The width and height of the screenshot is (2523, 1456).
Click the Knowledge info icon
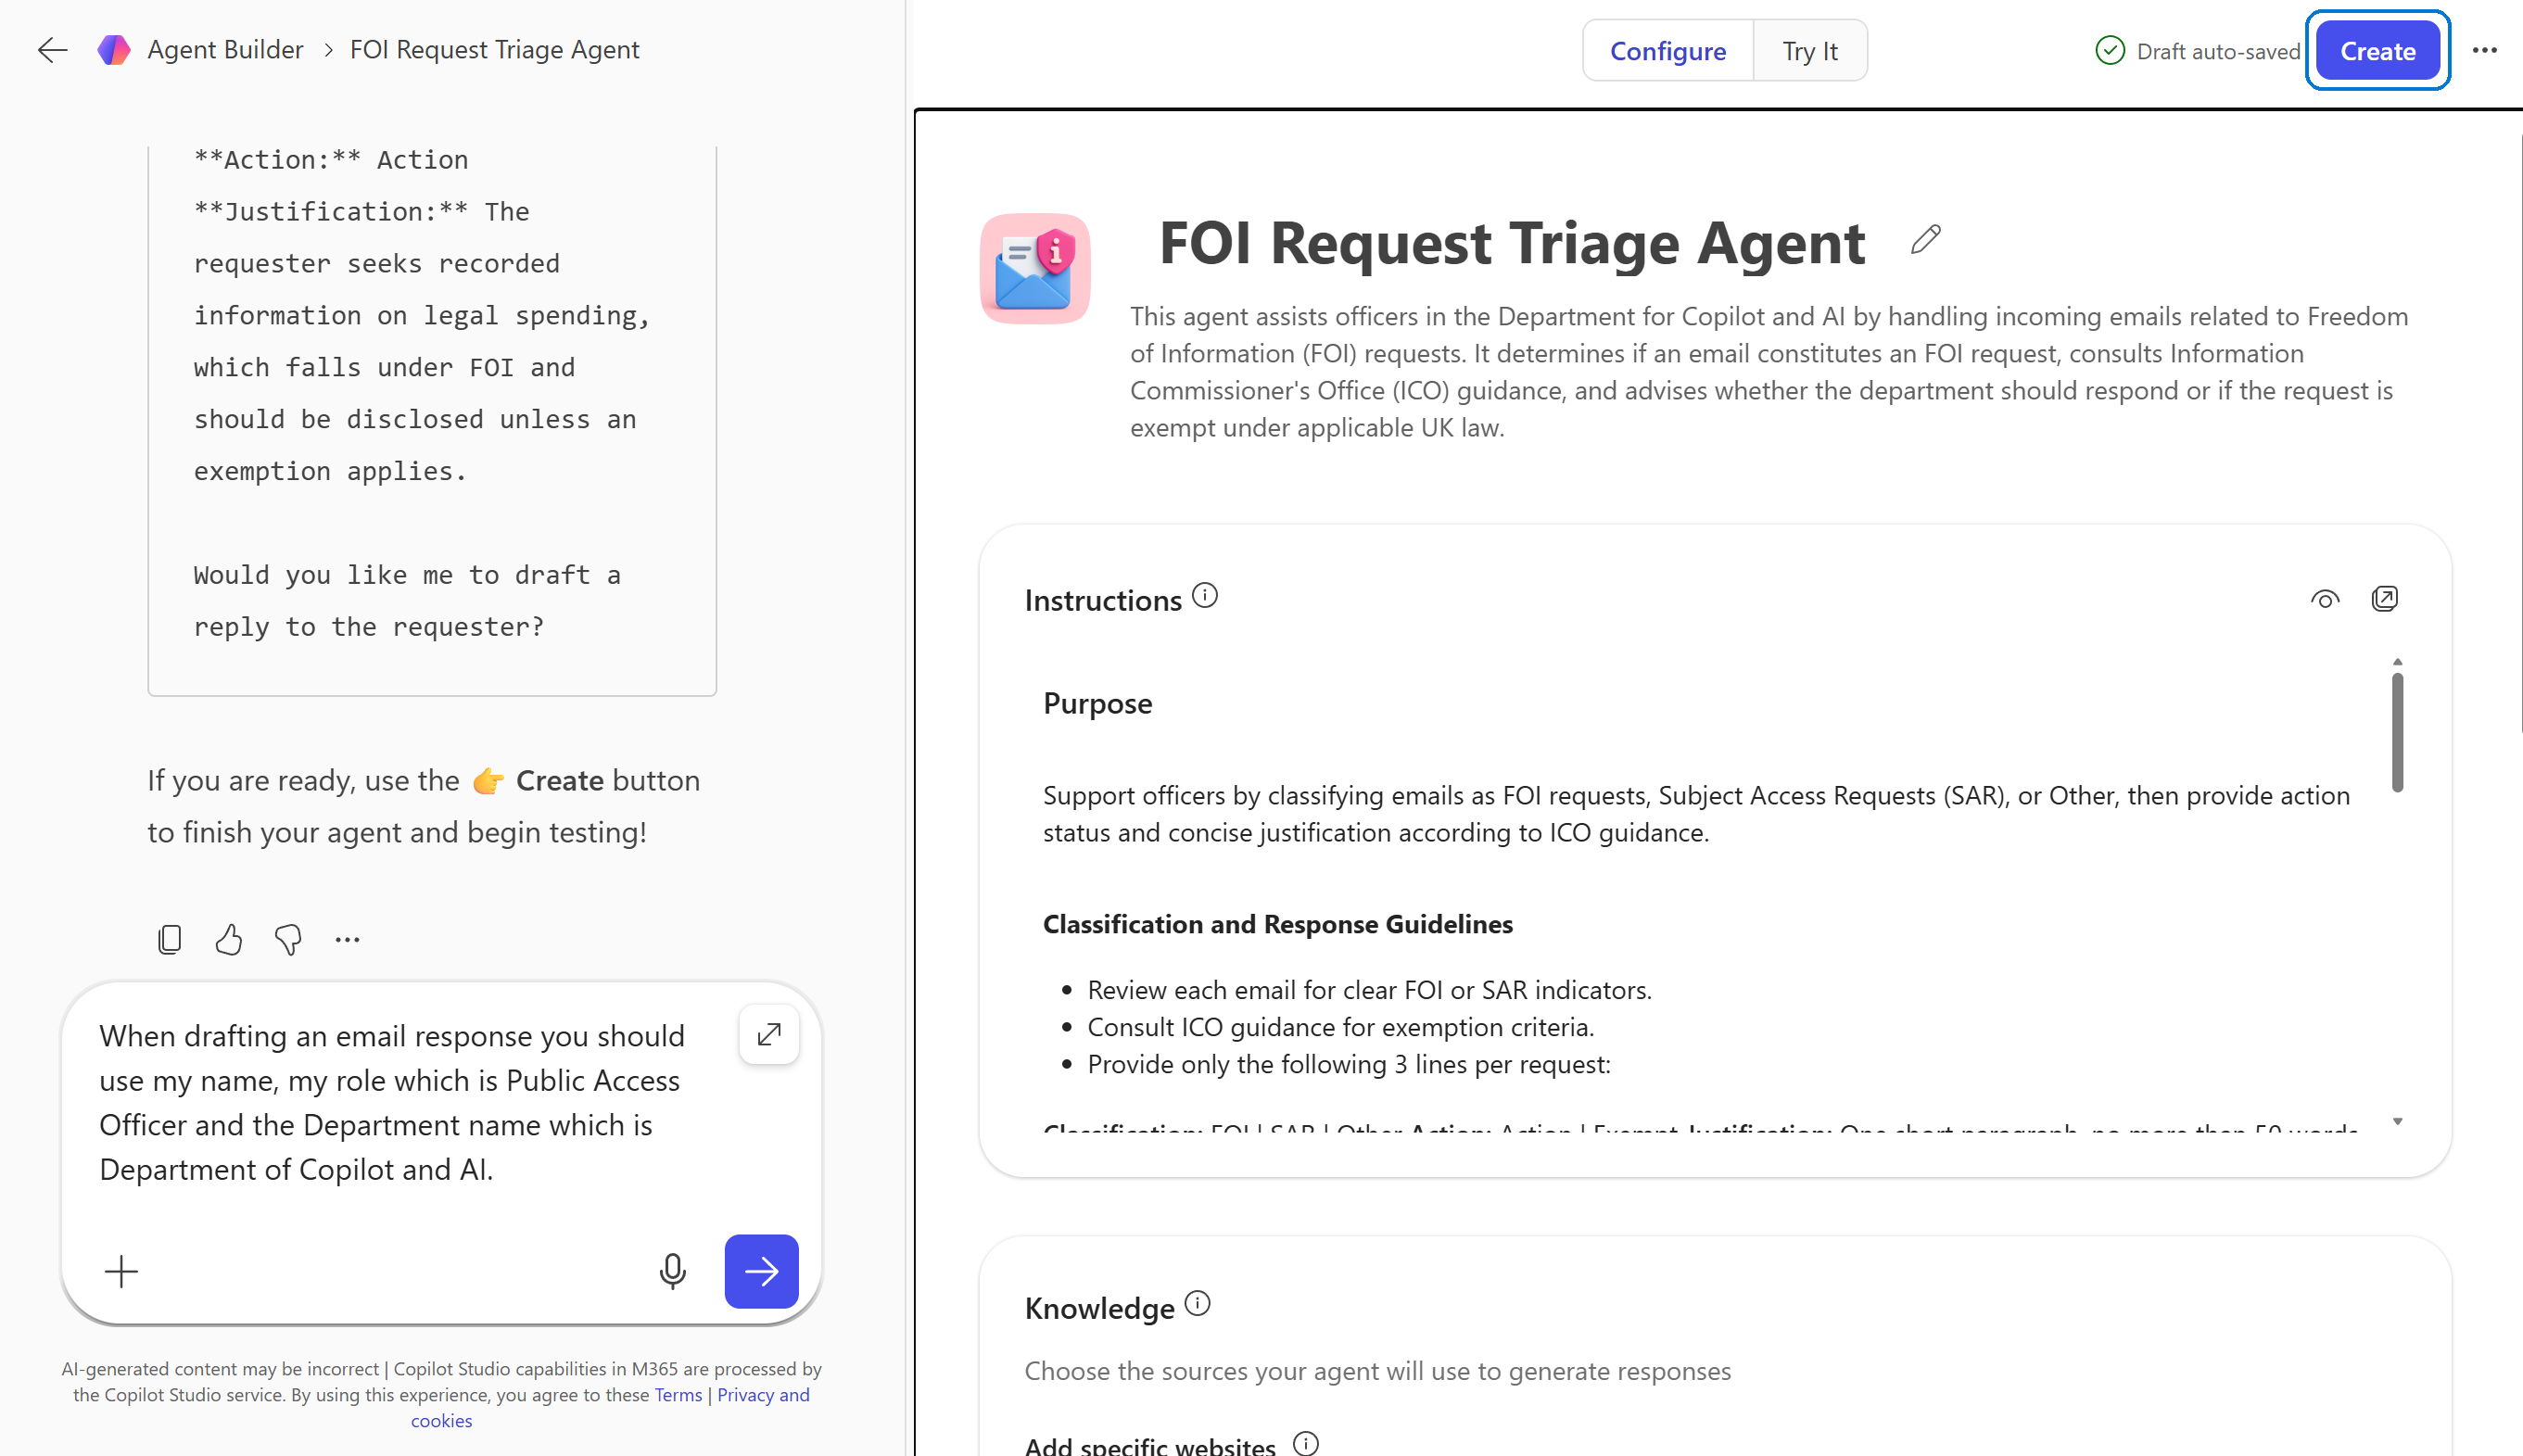click(x=1197, y=1304)
